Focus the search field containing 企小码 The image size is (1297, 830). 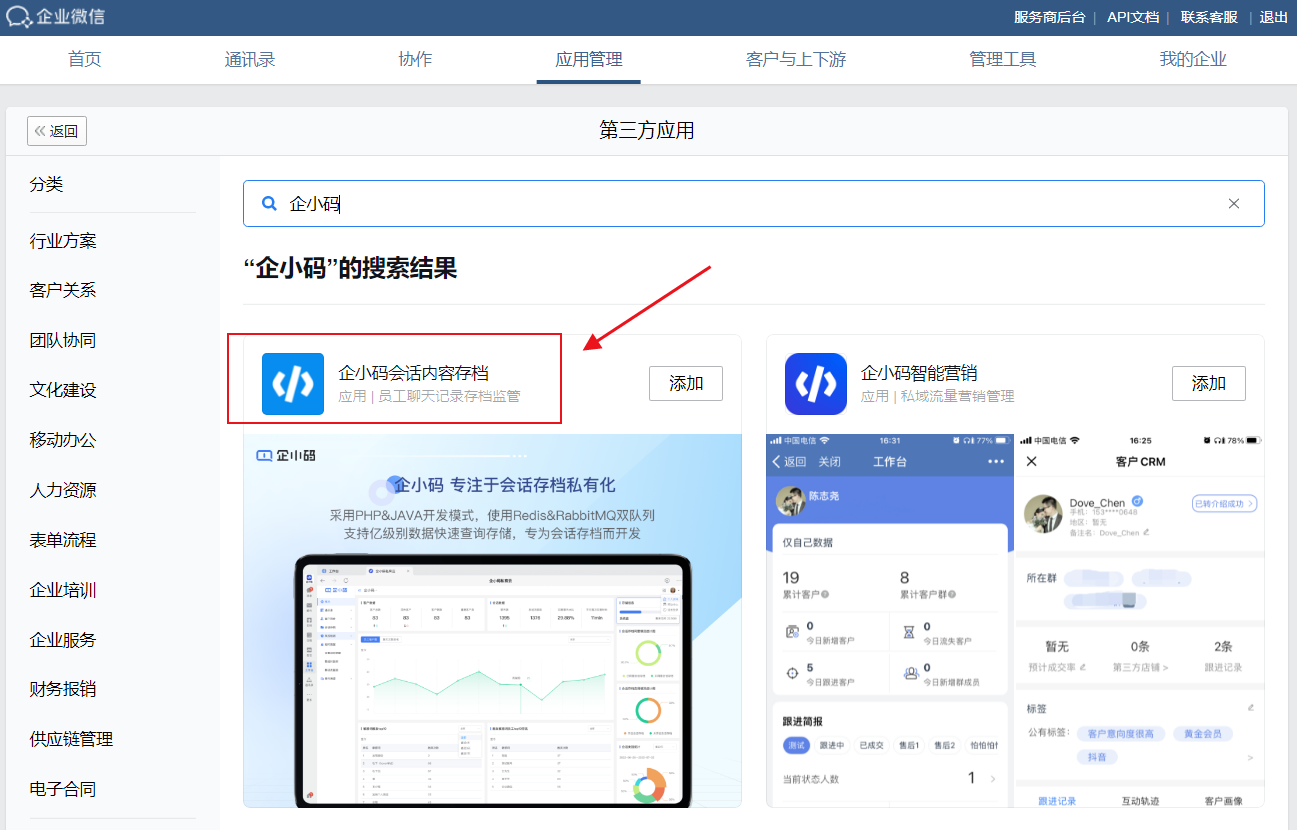[x=754, y=203]
